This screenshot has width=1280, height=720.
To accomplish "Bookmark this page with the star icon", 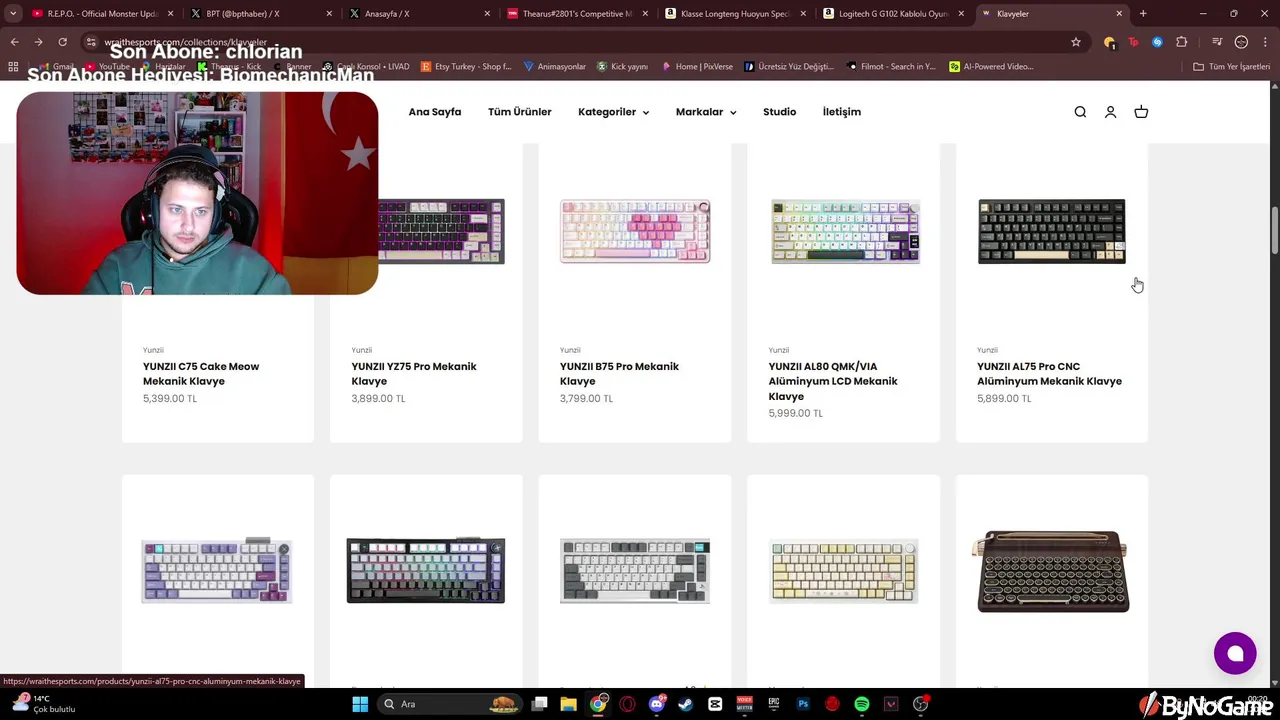I will pyautogui.click(x=1076, y=42).
